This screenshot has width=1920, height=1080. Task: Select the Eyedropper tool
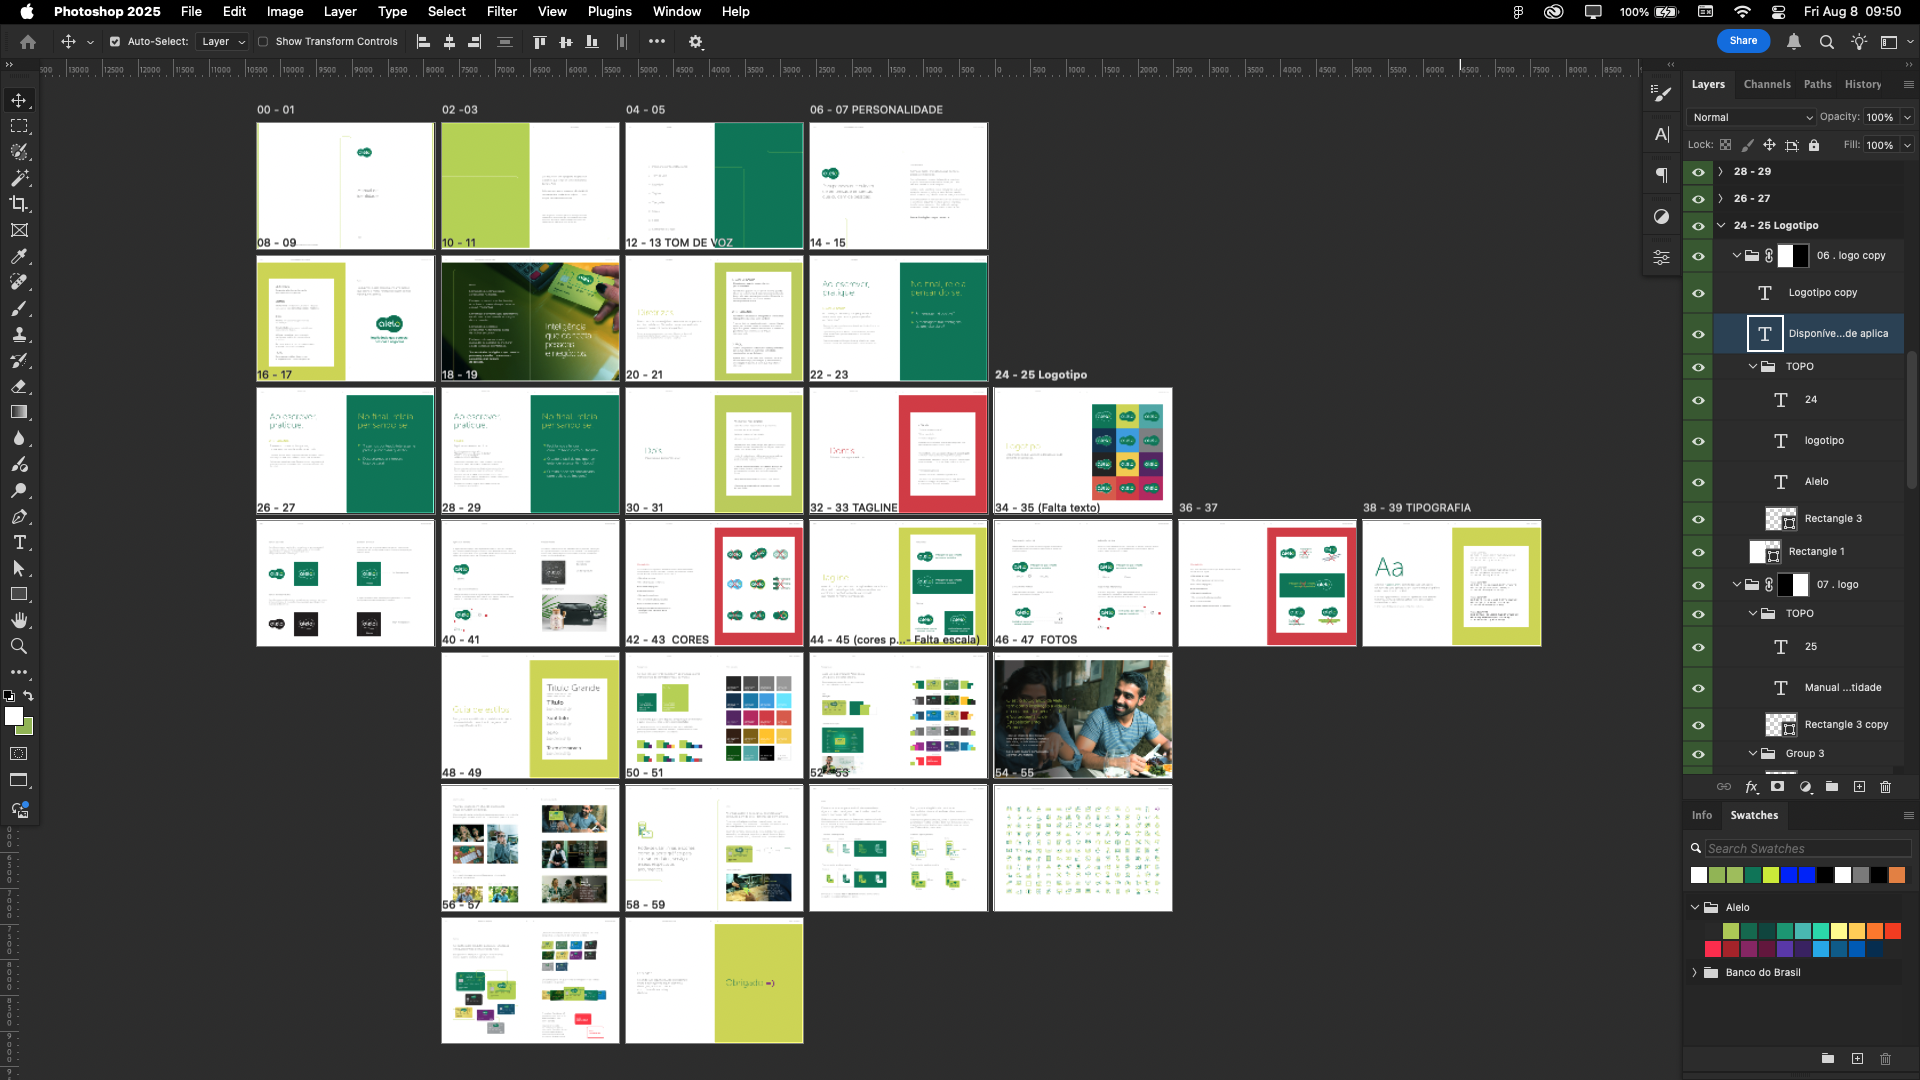(19, 256)
